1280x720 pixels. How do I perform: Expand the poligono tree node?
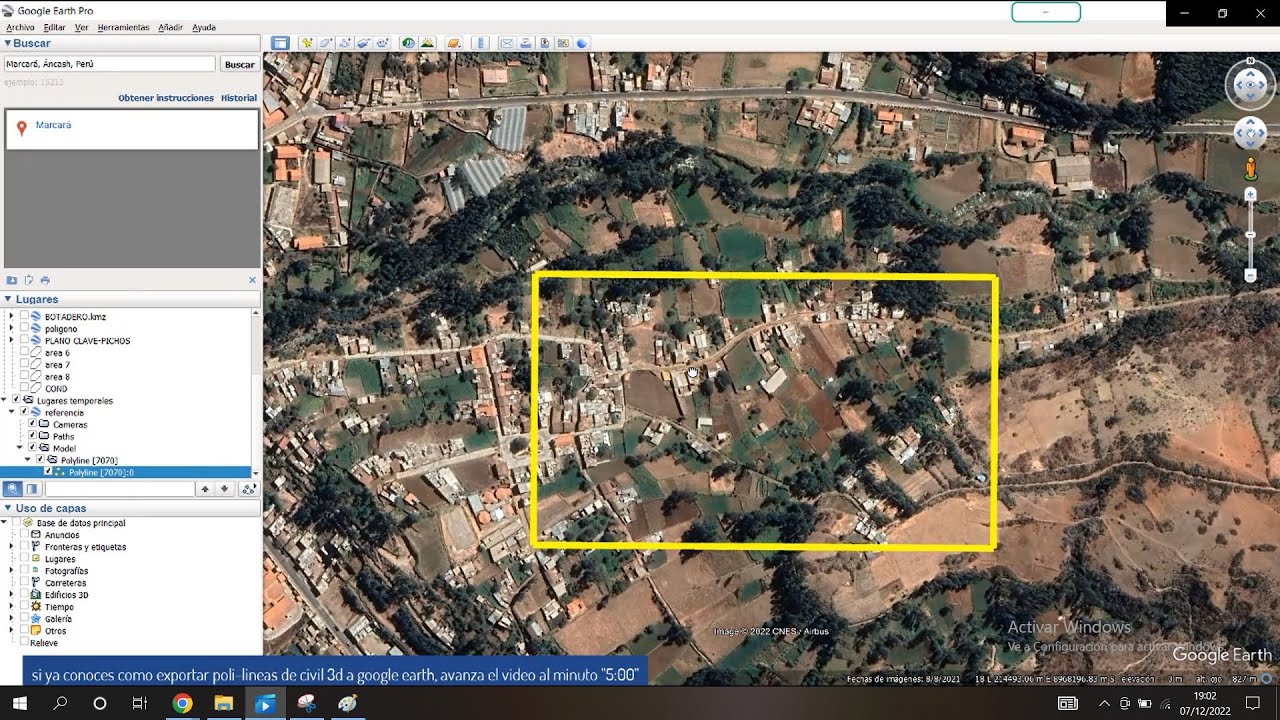click(12, 328)
